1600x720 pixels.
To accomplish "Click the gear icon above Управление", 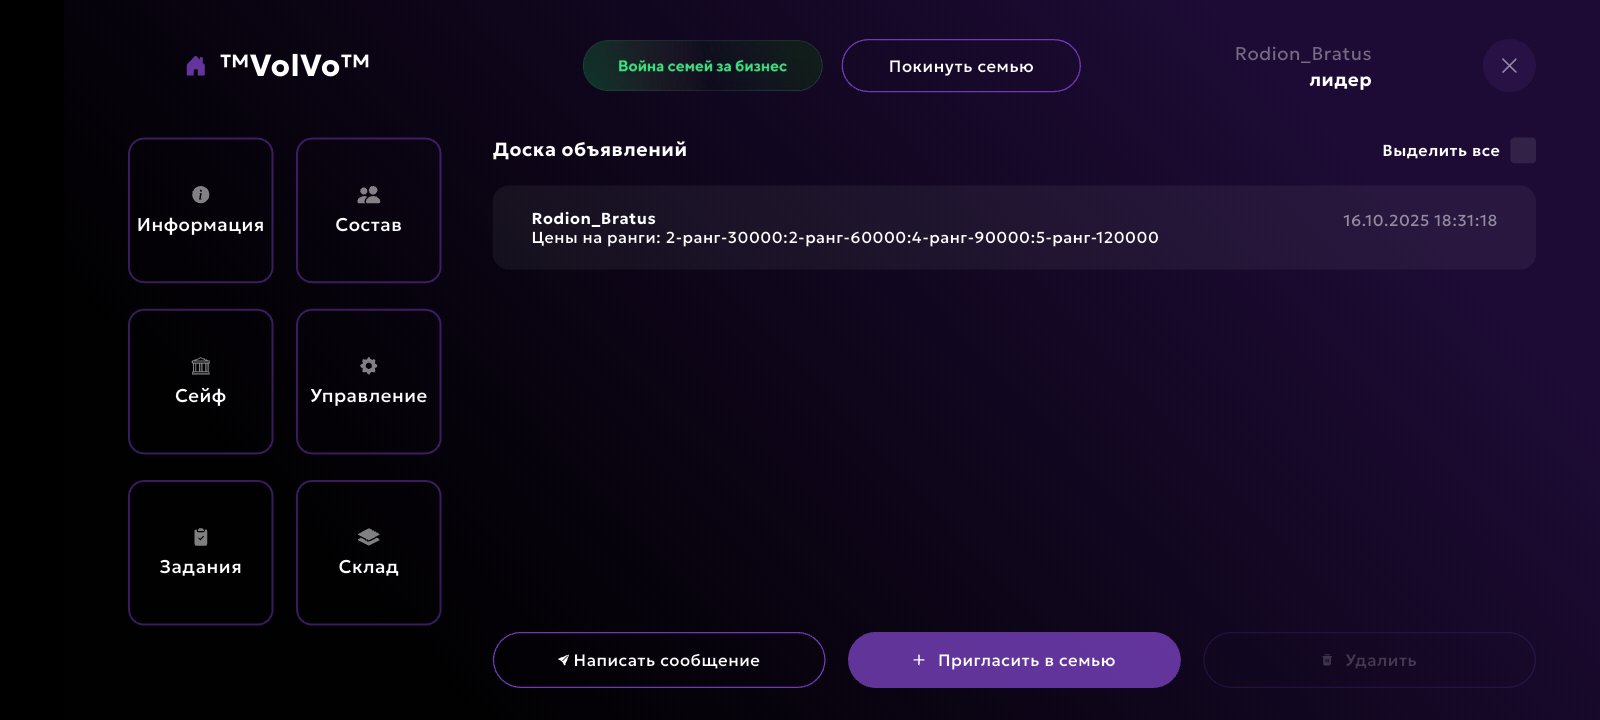I will [368, 366].
